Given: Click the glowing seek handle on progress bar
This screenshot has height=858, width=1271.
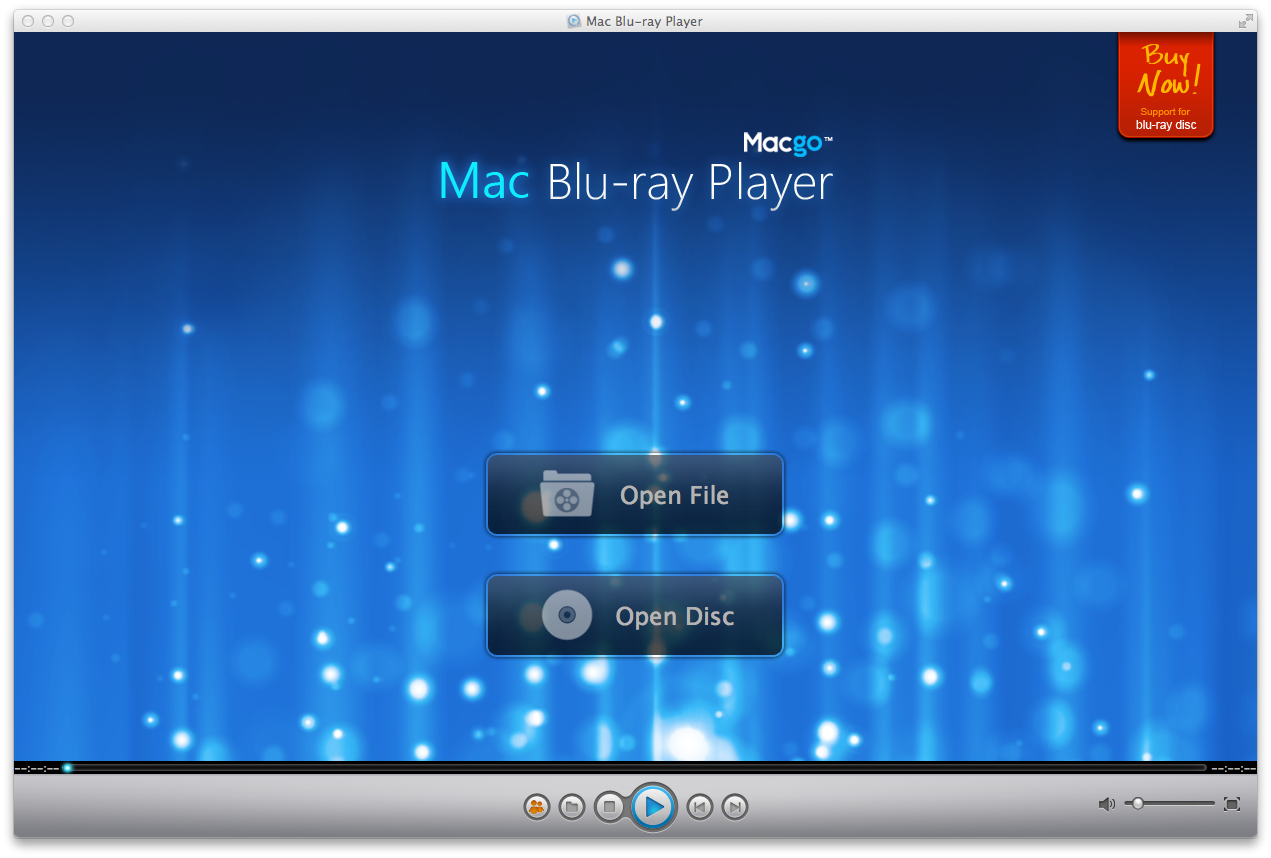Looking at the screenshot, I should (x=67, y=768).
